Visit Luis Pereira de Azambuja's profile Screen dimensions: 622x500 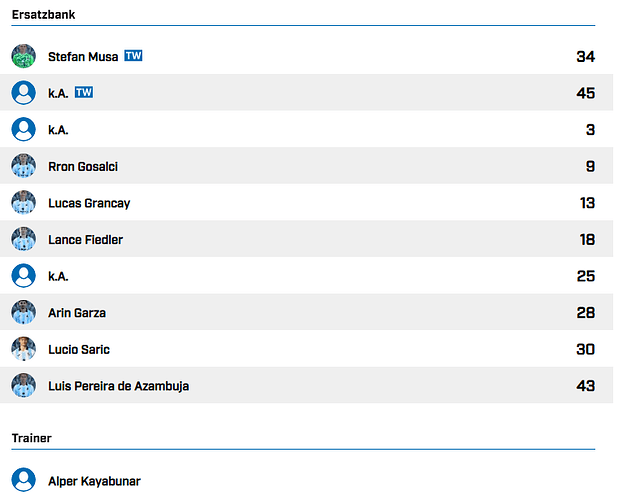pyautogui.click(x=118, y=386)
